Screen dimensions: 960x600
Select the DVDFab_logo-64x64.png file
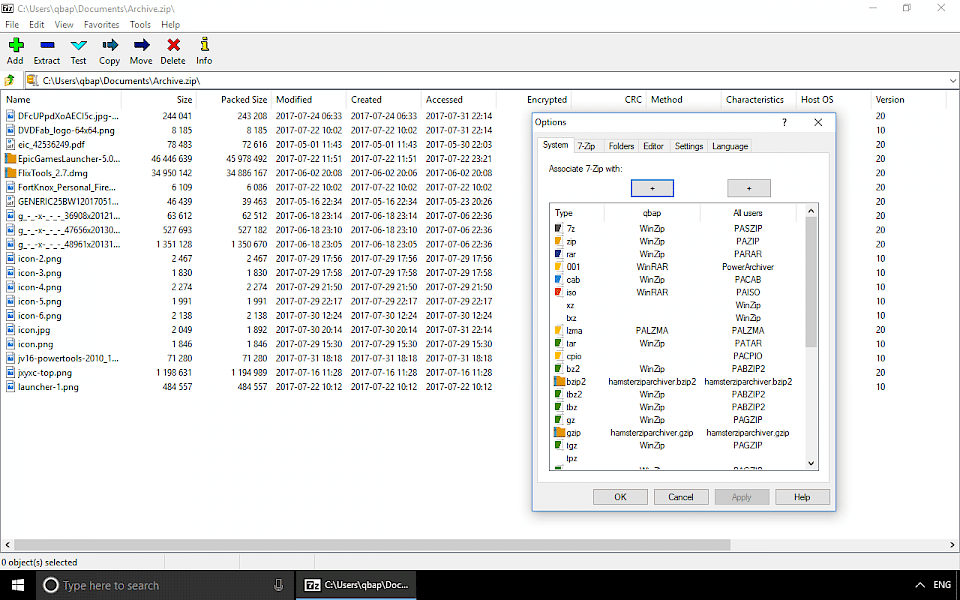point(66,130)
